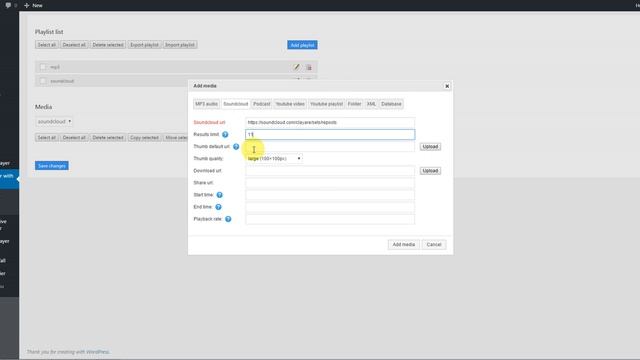
Task: Switch to Folder tab
Action: click(x=354, y=104)
